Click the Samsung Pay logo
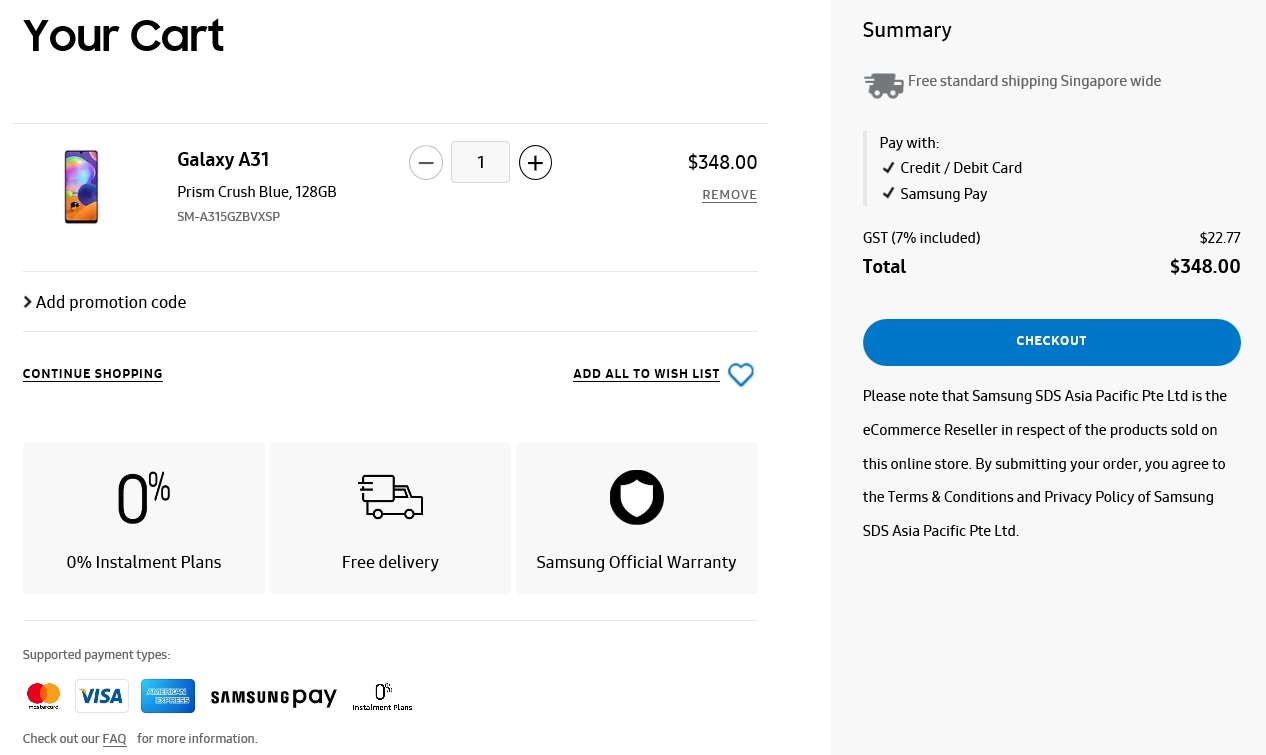Image resolution: width=1266 pixels, height=755 pixels. click(x=273, y=697)
